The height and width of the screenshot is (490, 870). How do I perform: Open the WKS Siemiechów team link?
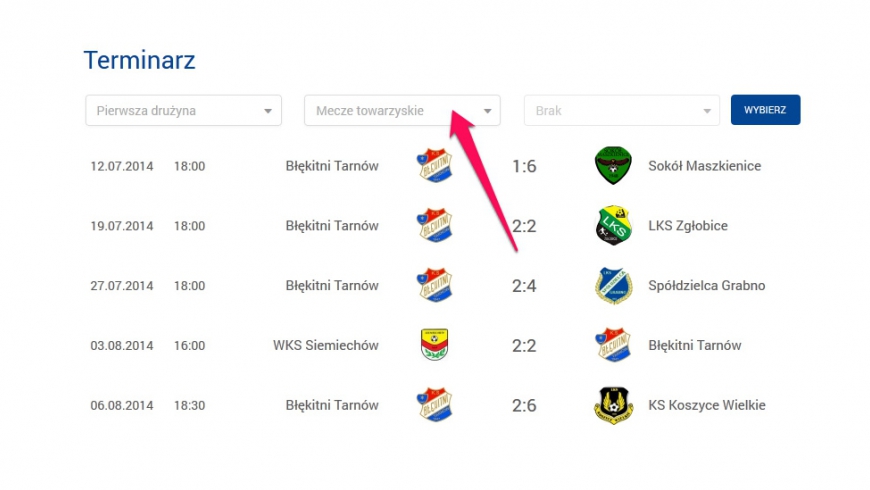pos(326,345)
